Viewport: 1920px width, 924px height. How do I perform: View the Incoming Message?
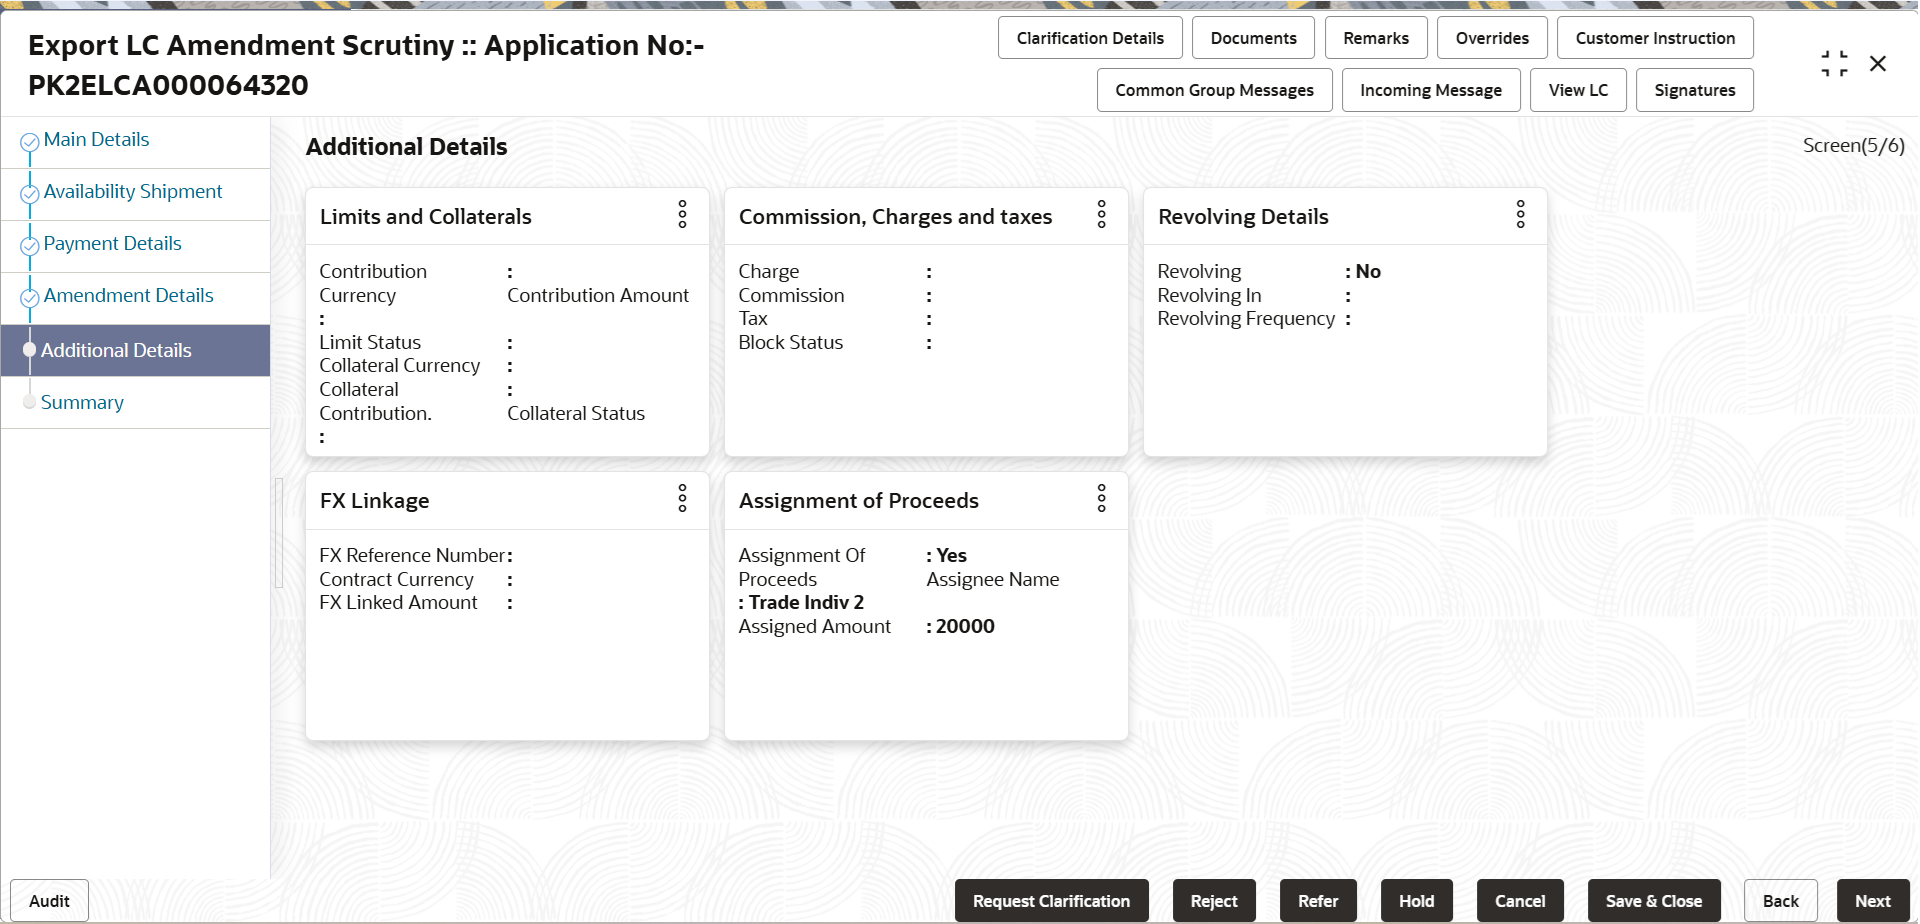click(1431, 89)
